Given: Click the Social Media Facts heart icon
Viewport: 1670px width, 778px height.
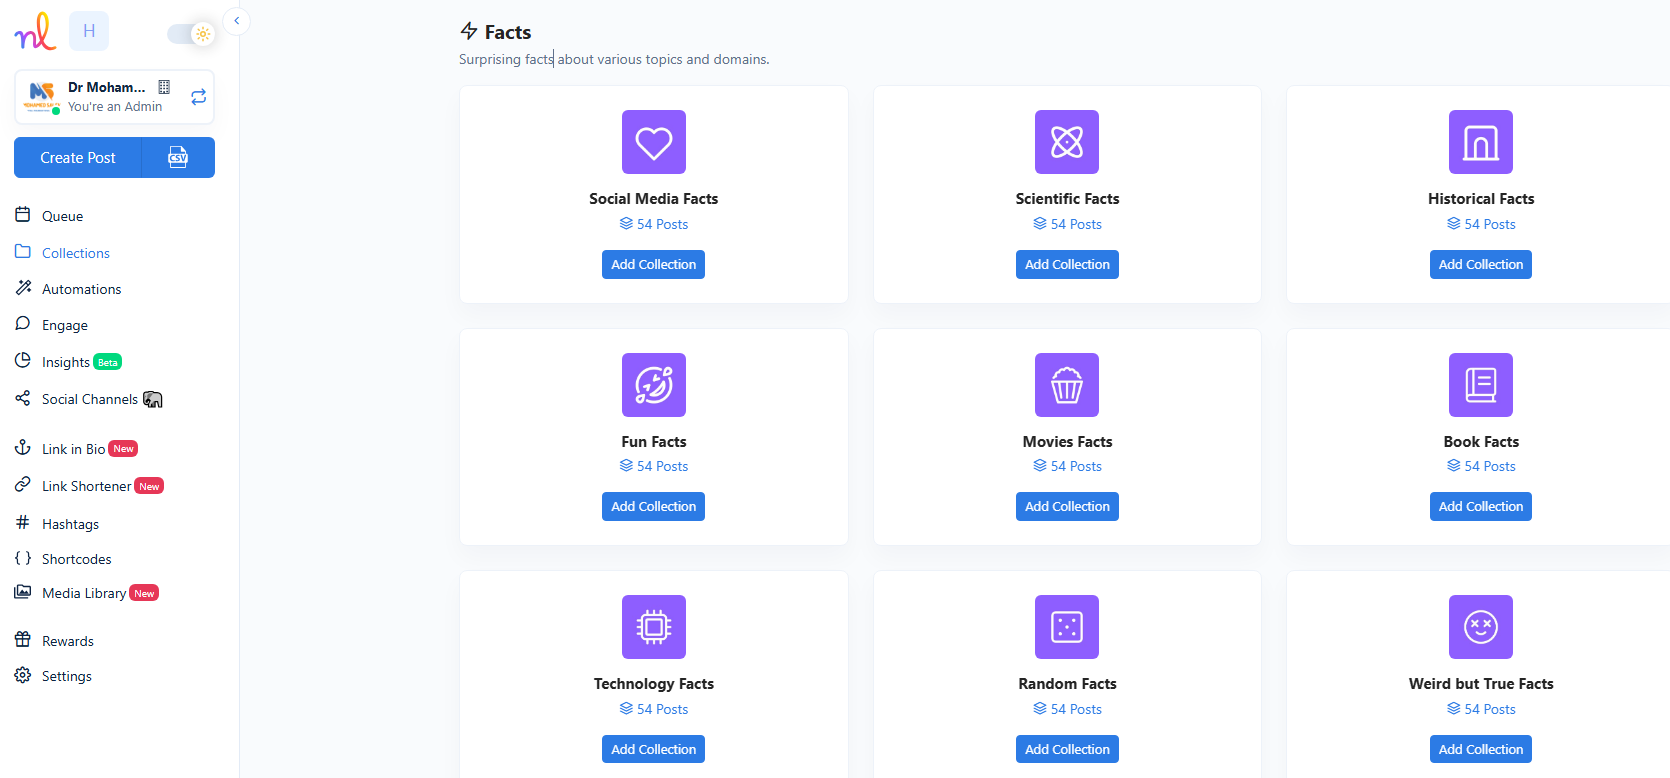Looking at the screenshot, I should [654, 142].
